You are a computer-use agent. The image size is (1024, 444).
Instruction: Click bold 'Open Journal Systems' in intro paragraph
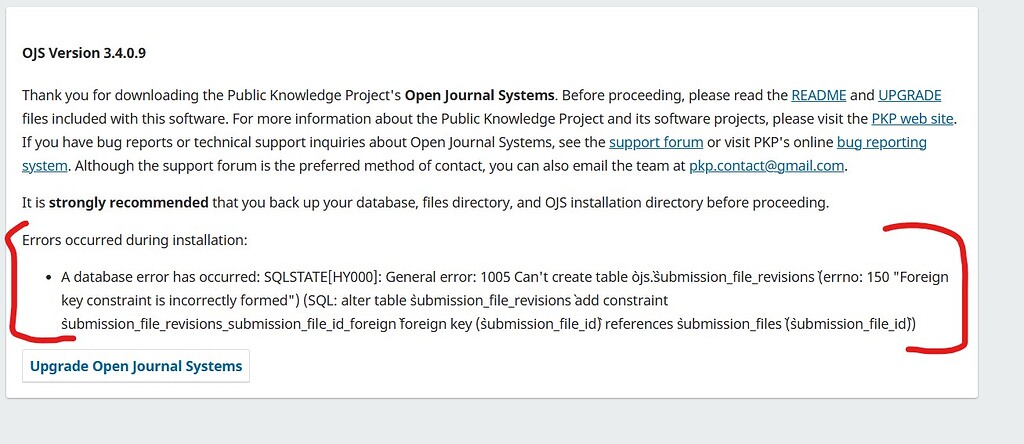pos(479,95)
